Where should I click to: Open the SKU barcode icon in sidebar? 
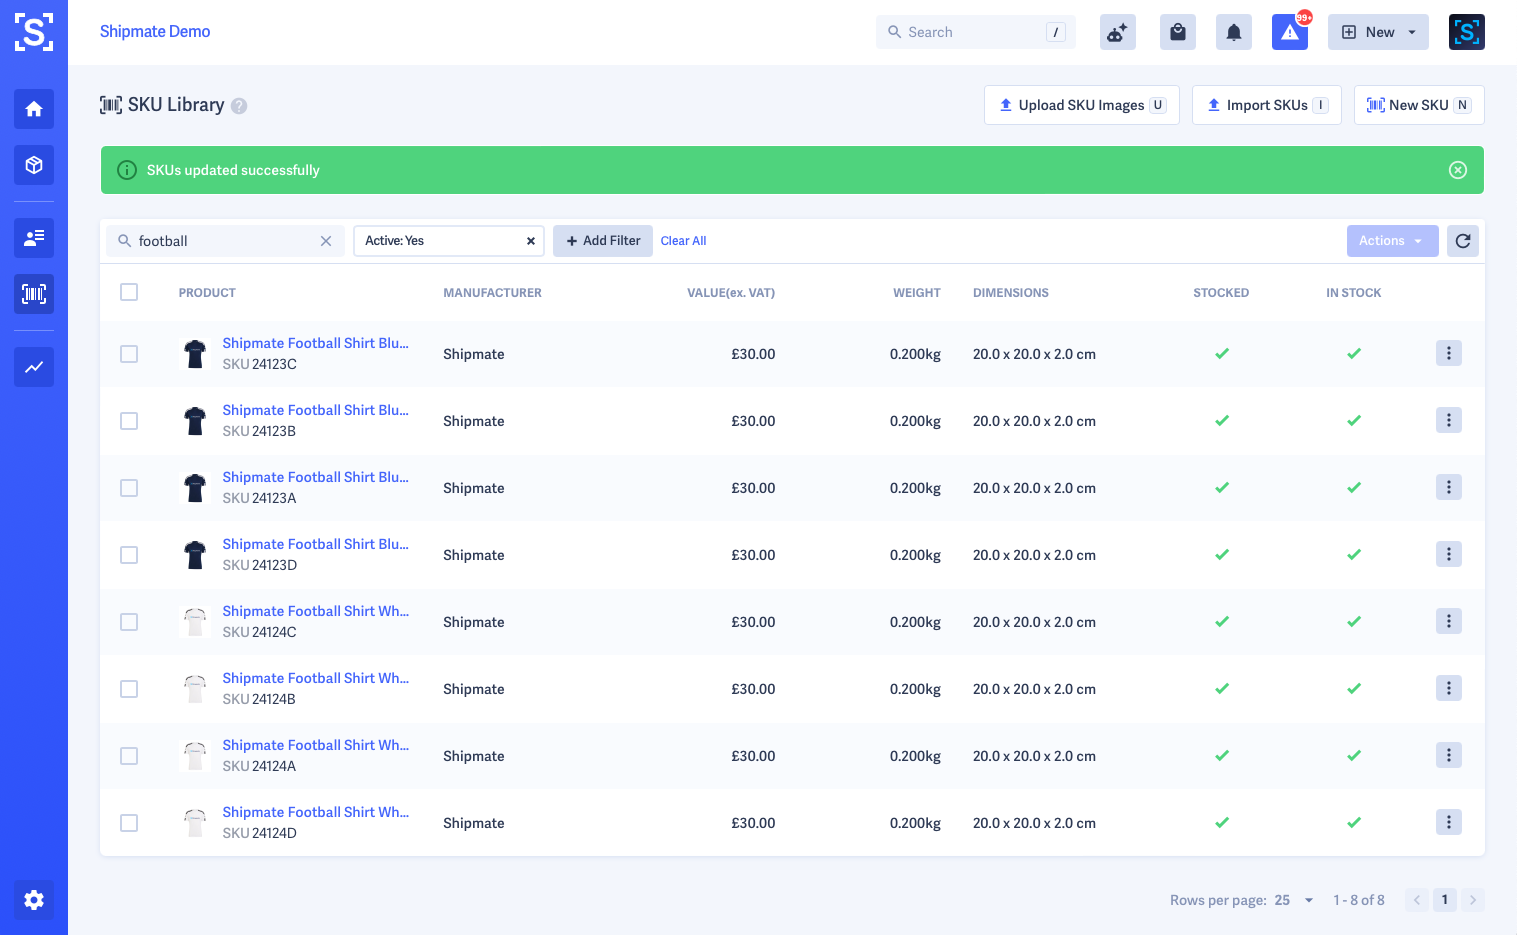coord(34,294)
